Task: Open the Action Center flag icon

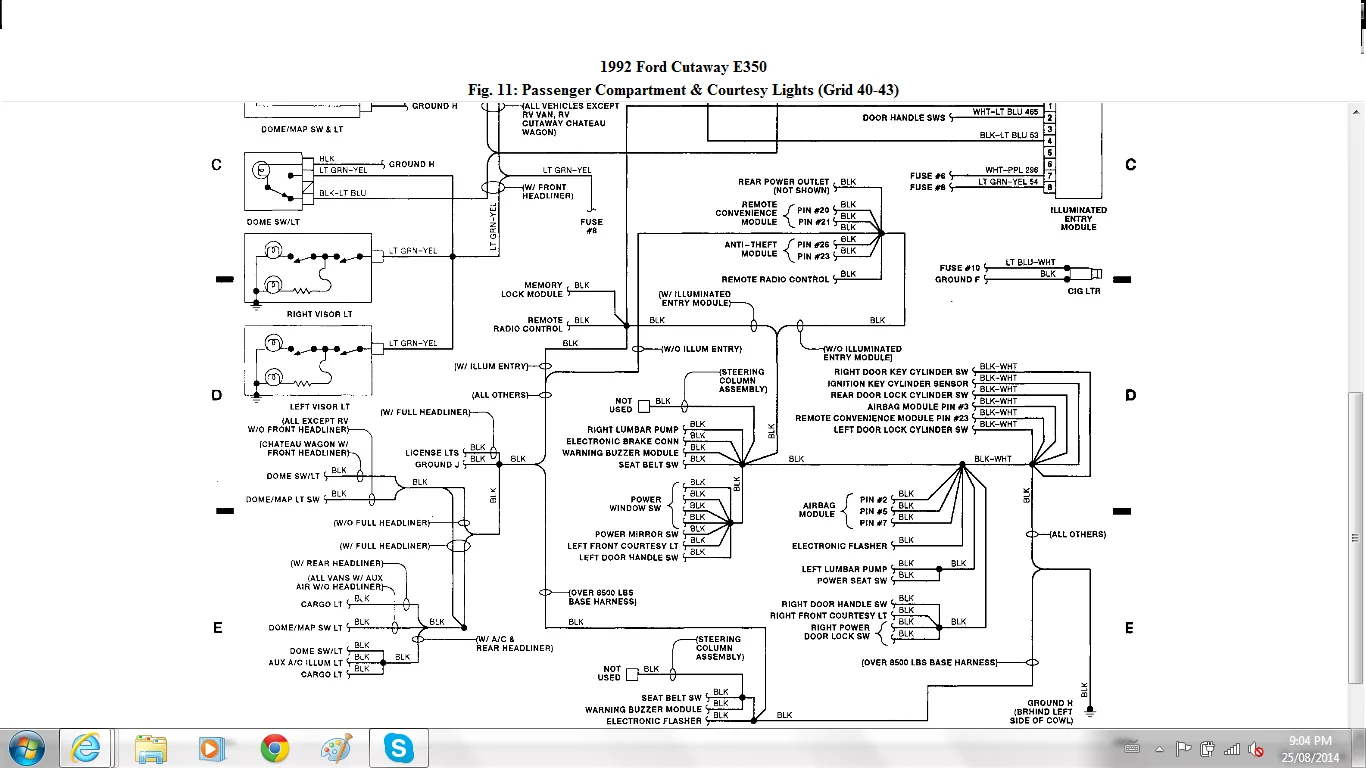Action: point(1184,748)
